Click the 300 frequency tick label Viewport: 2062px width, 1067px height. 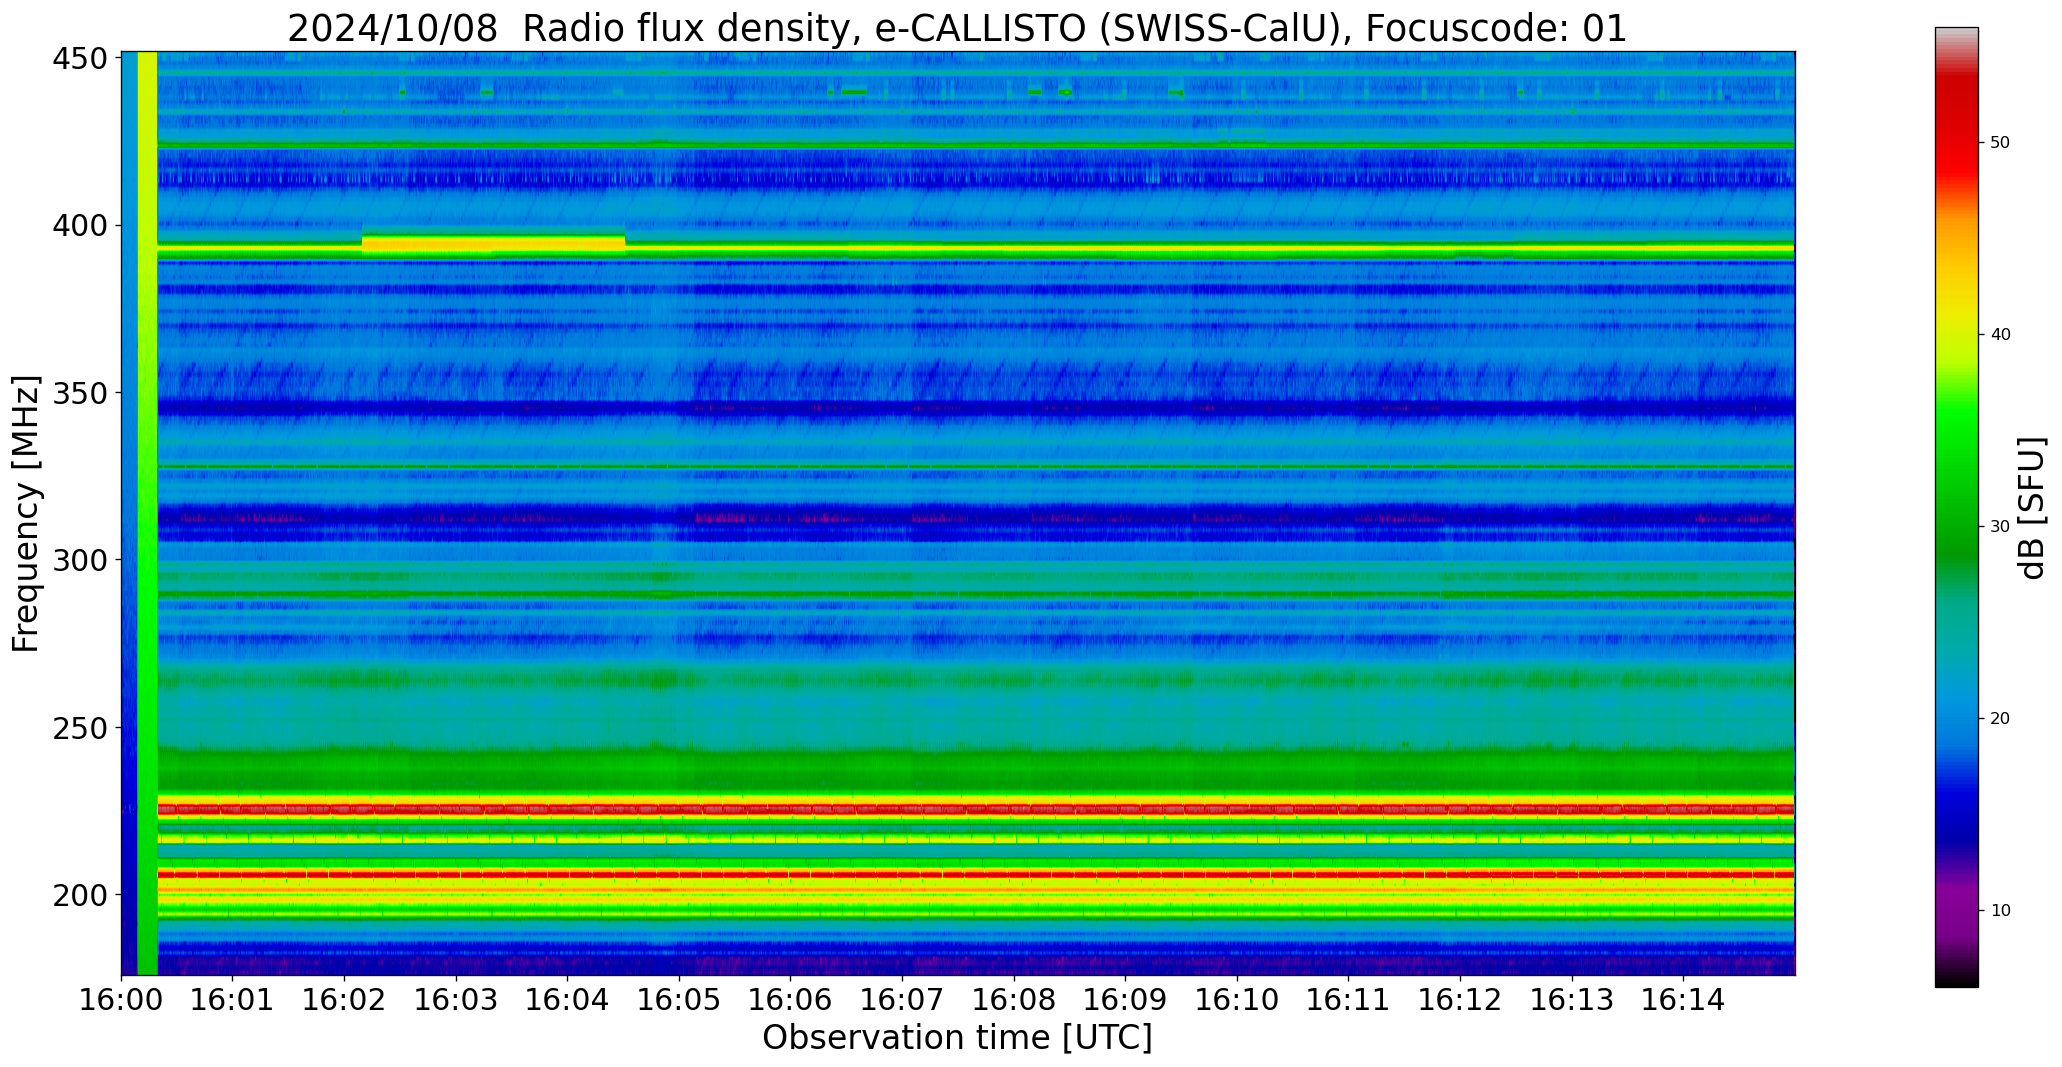pyautogui.click(x=79, y=560)
